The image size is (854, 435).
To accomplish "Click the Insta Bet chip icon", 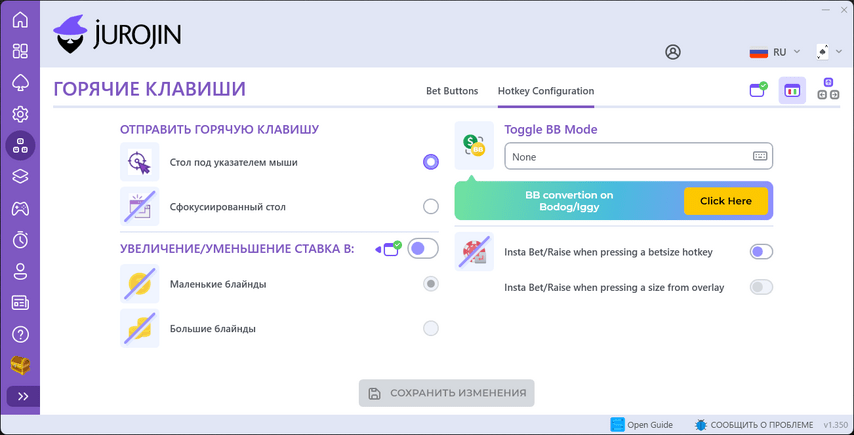I will pyautogui.click(x=474, y=252).
